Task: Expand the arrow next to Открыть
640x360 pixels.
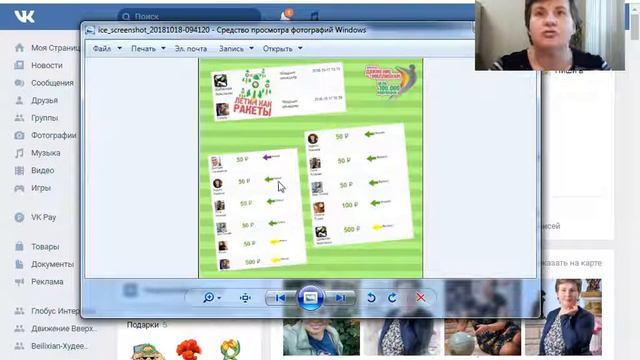Action: pyautogui.click(x=300, y=48)
